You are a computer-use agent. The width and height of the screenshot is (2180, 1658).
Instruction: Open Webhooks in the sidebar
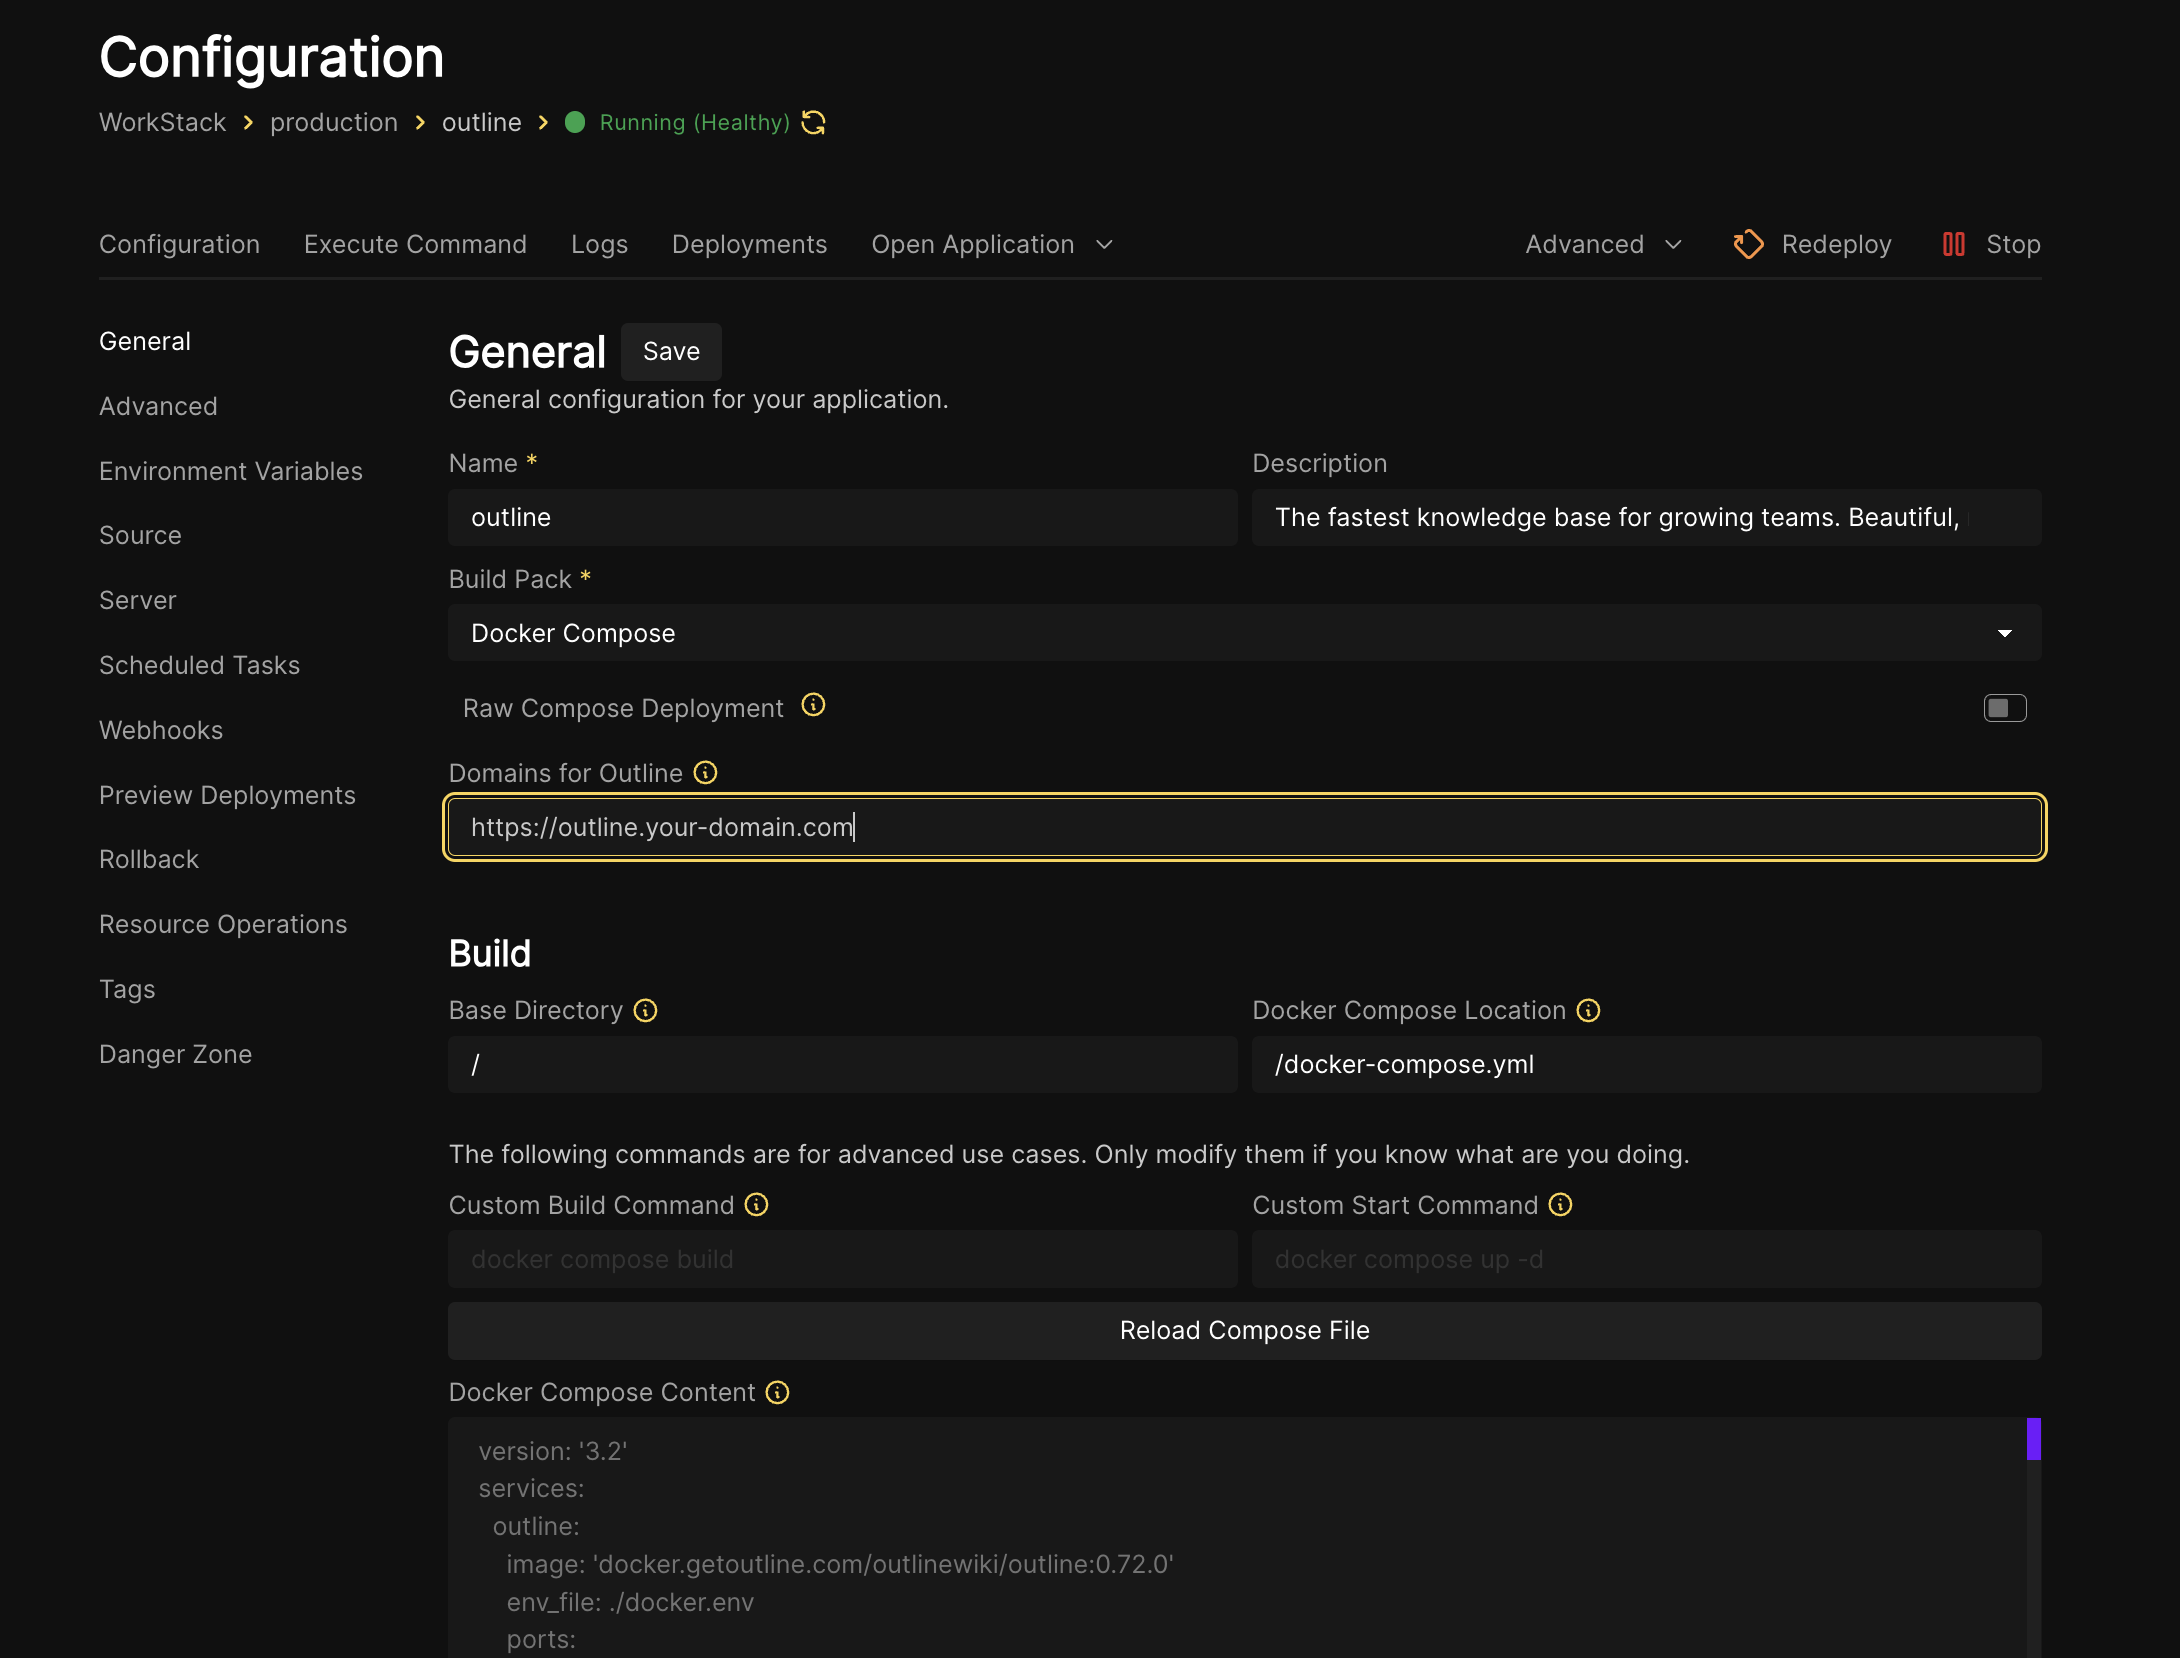click(x=161, y=731)
